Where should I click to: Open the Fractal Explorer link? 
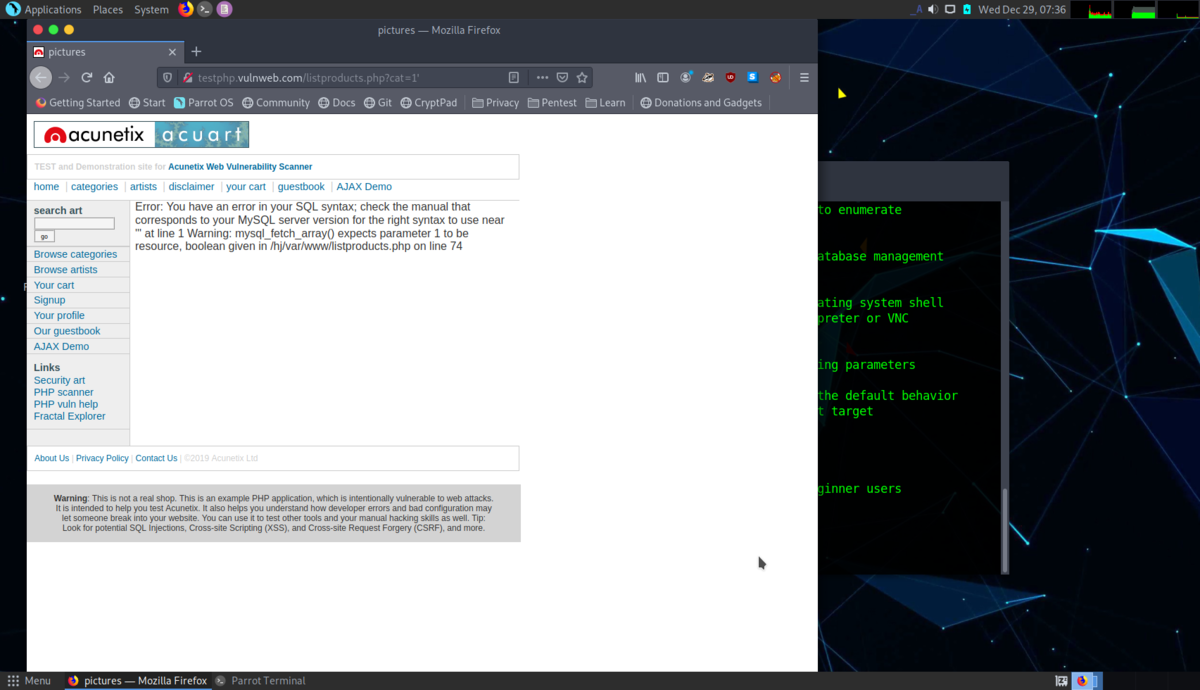click(69, 416)
